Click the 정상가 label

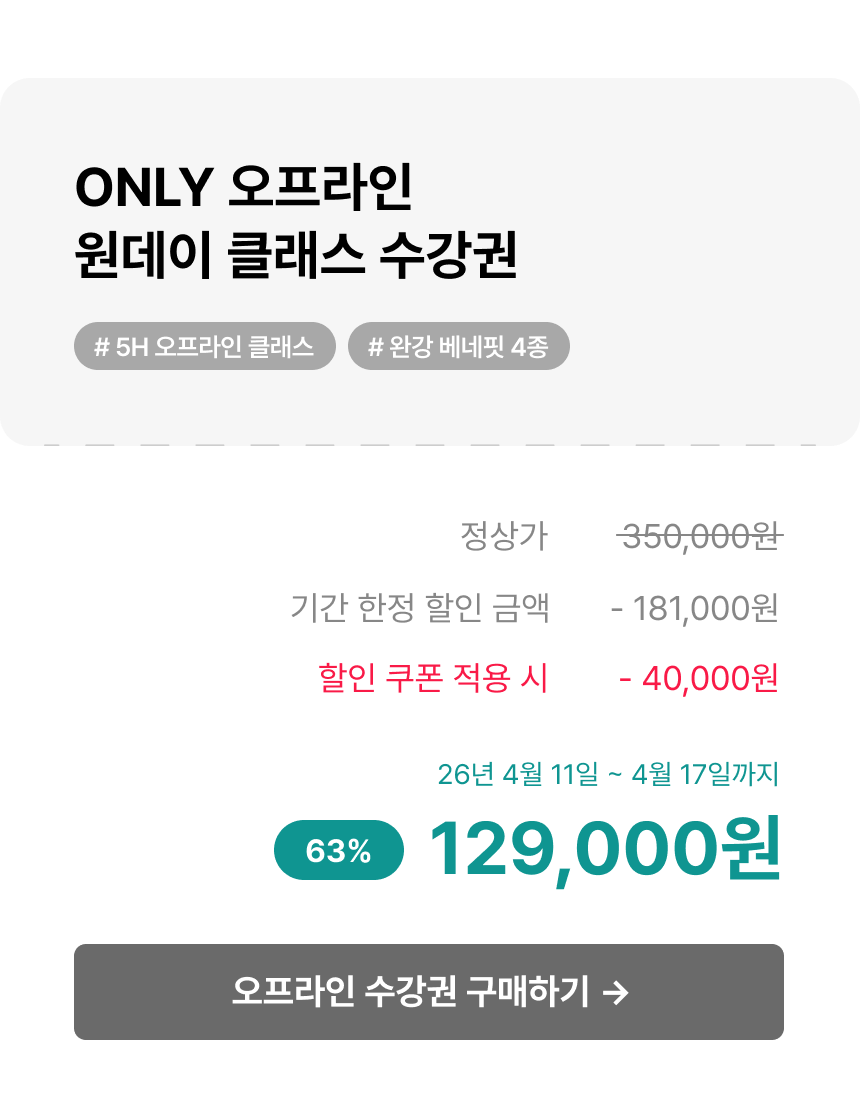[x=504, y=537]
